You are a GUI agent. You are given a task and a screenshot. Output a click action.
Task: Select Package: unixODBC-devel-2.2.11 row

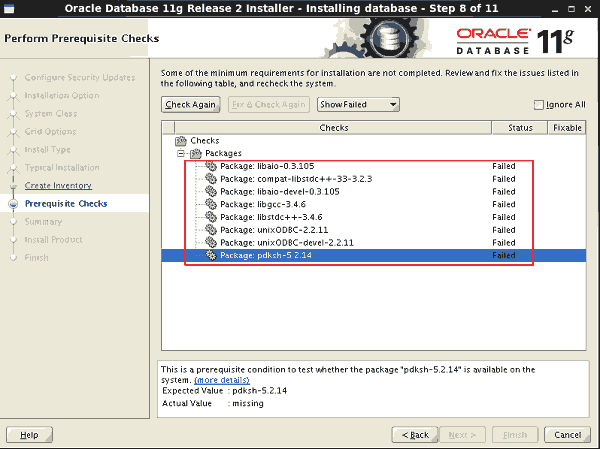[x=373, y=242]
